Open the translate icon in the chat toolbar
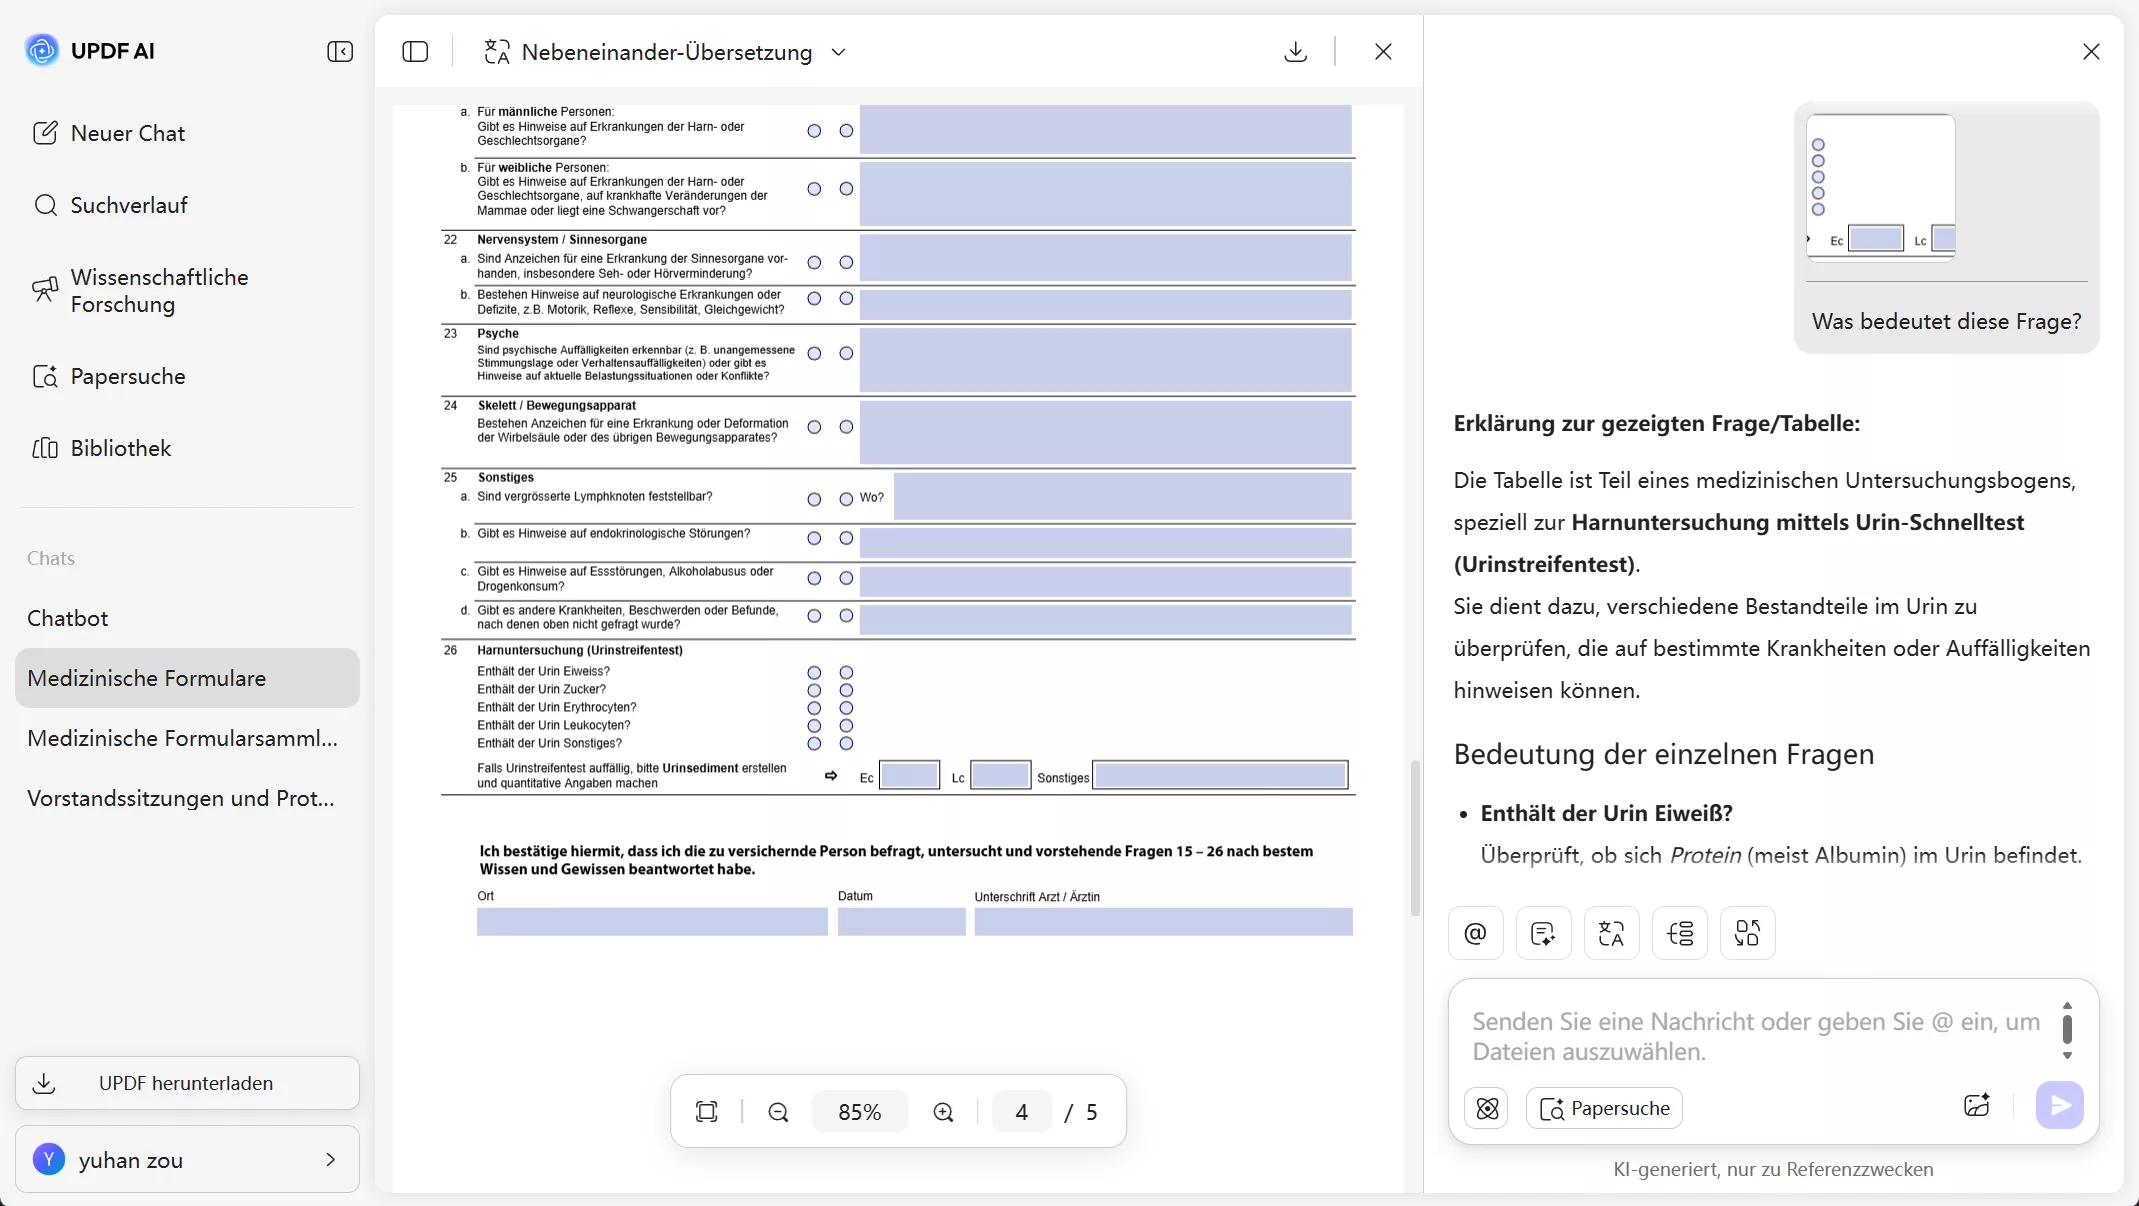This screenshot has width=2139, height=1206. coord(1611,932)
